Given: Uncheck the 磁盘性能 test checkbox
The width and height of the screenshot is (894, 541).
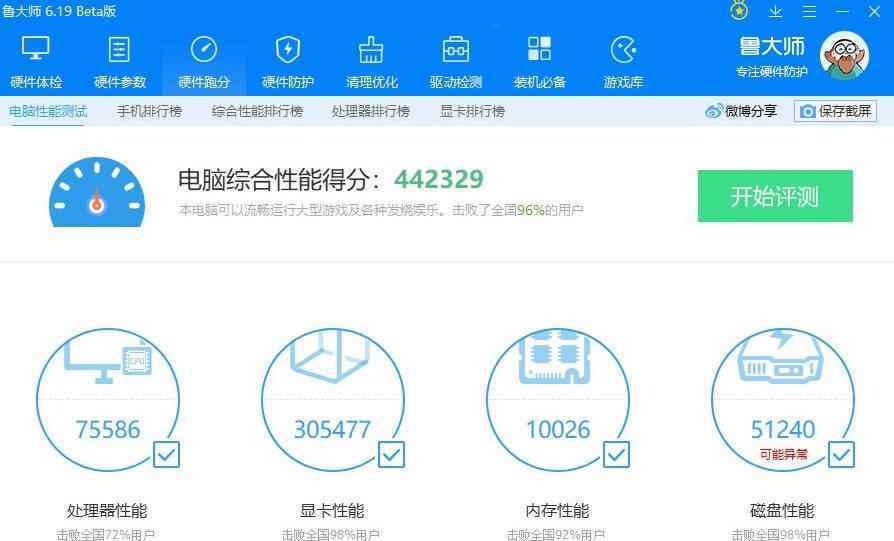Looking at the screenshot, I should click(842, 454).
